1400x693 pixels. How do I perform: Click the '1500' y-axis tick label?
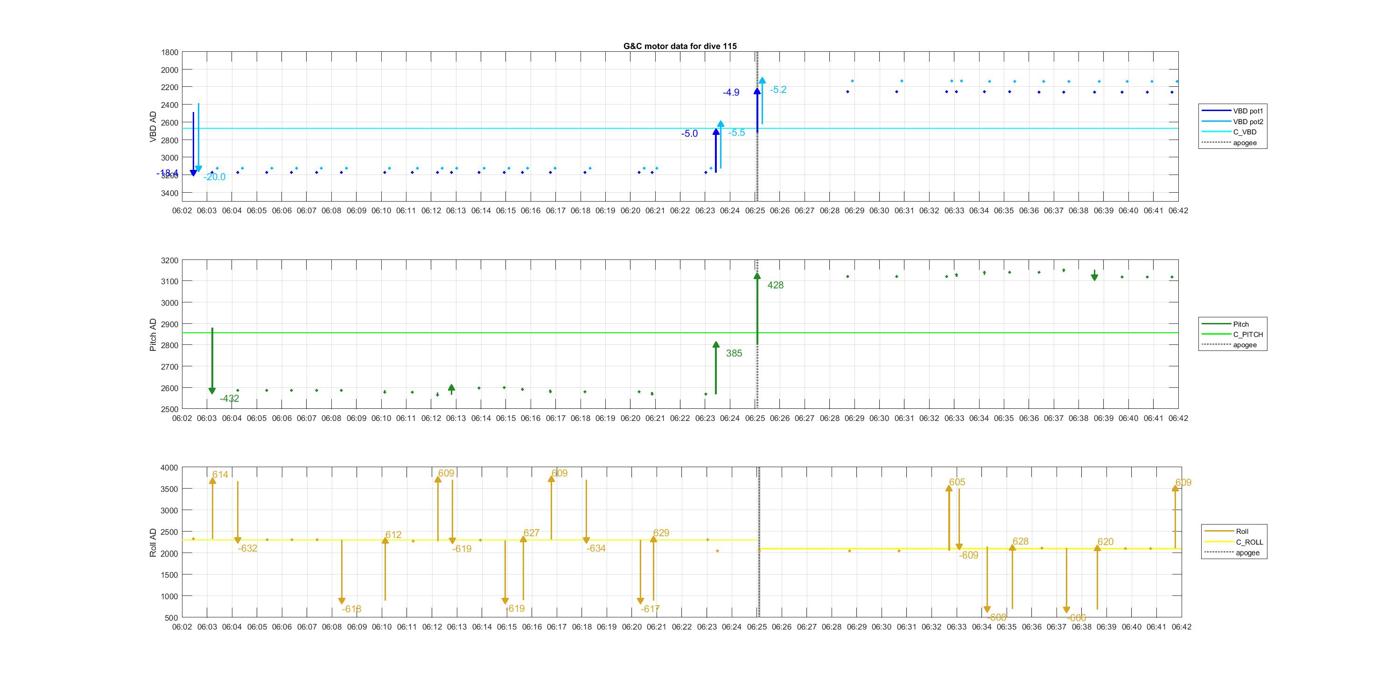pos(170,575)
